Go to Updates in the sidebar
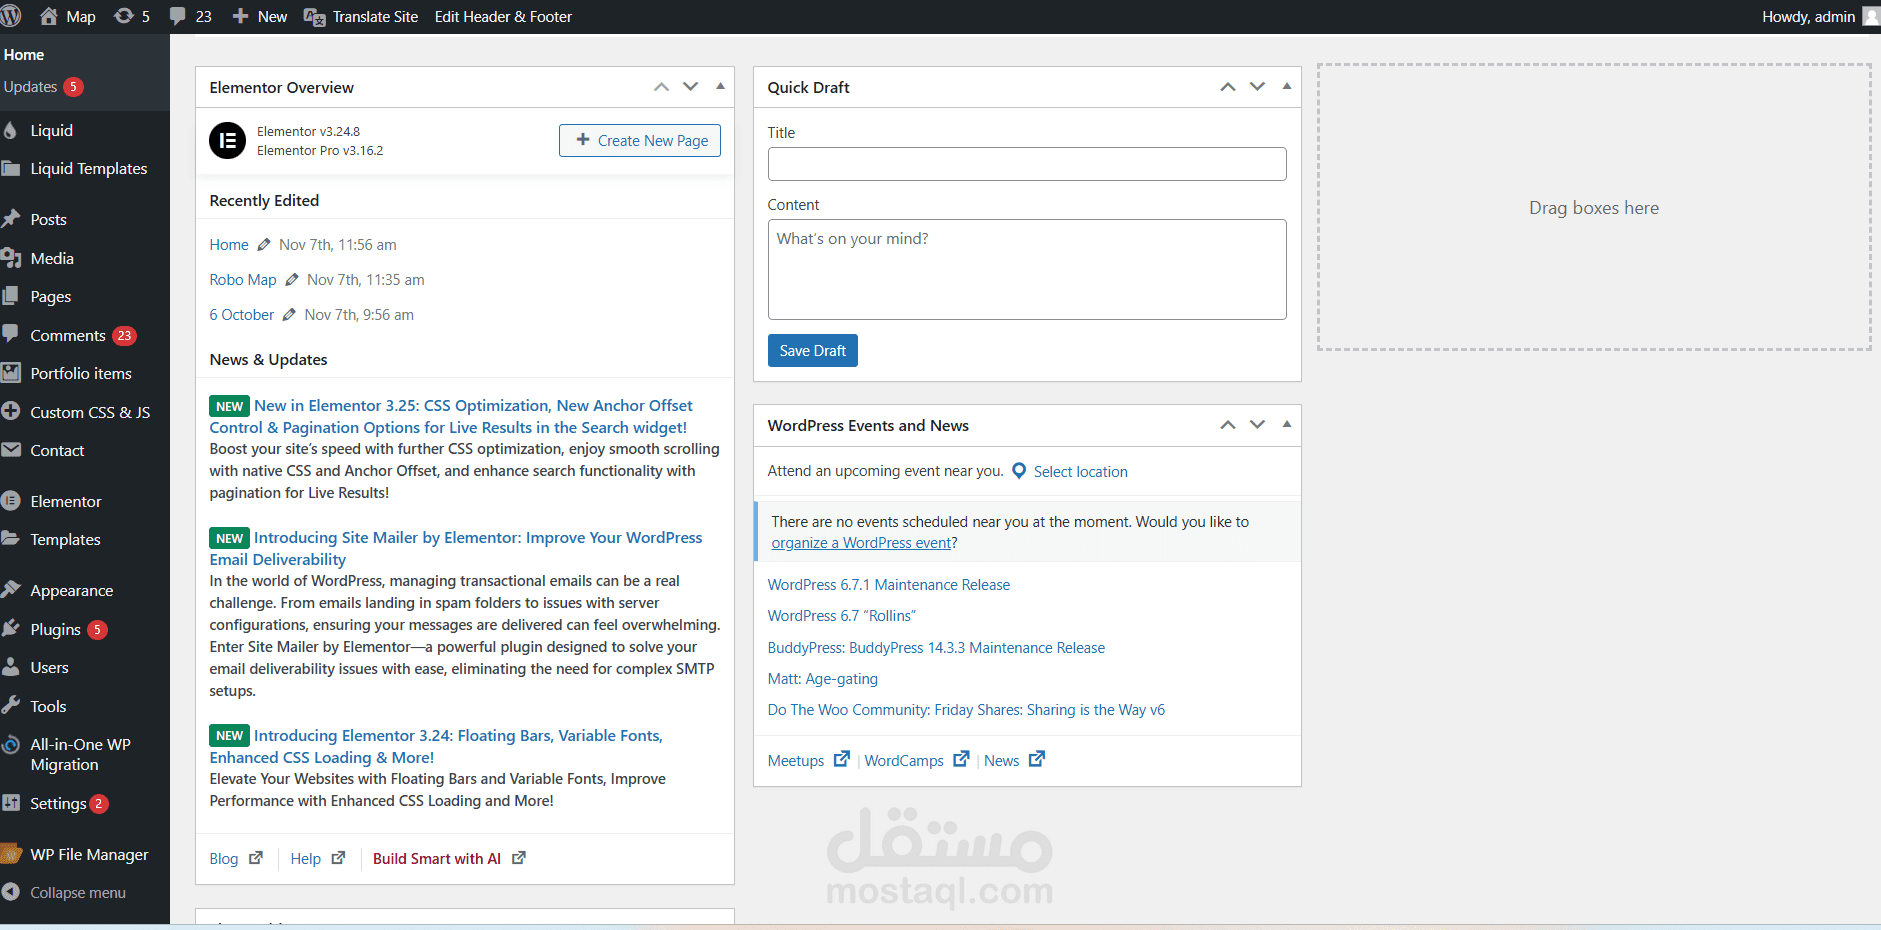 pos(43,87)
